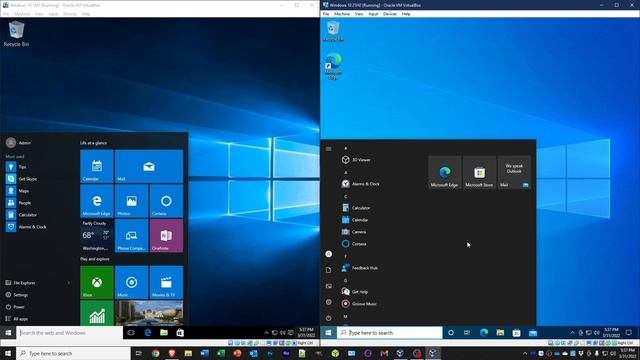
Task: Launch Microsoft Edge tile in right Start menu
Action: [445, 172]
